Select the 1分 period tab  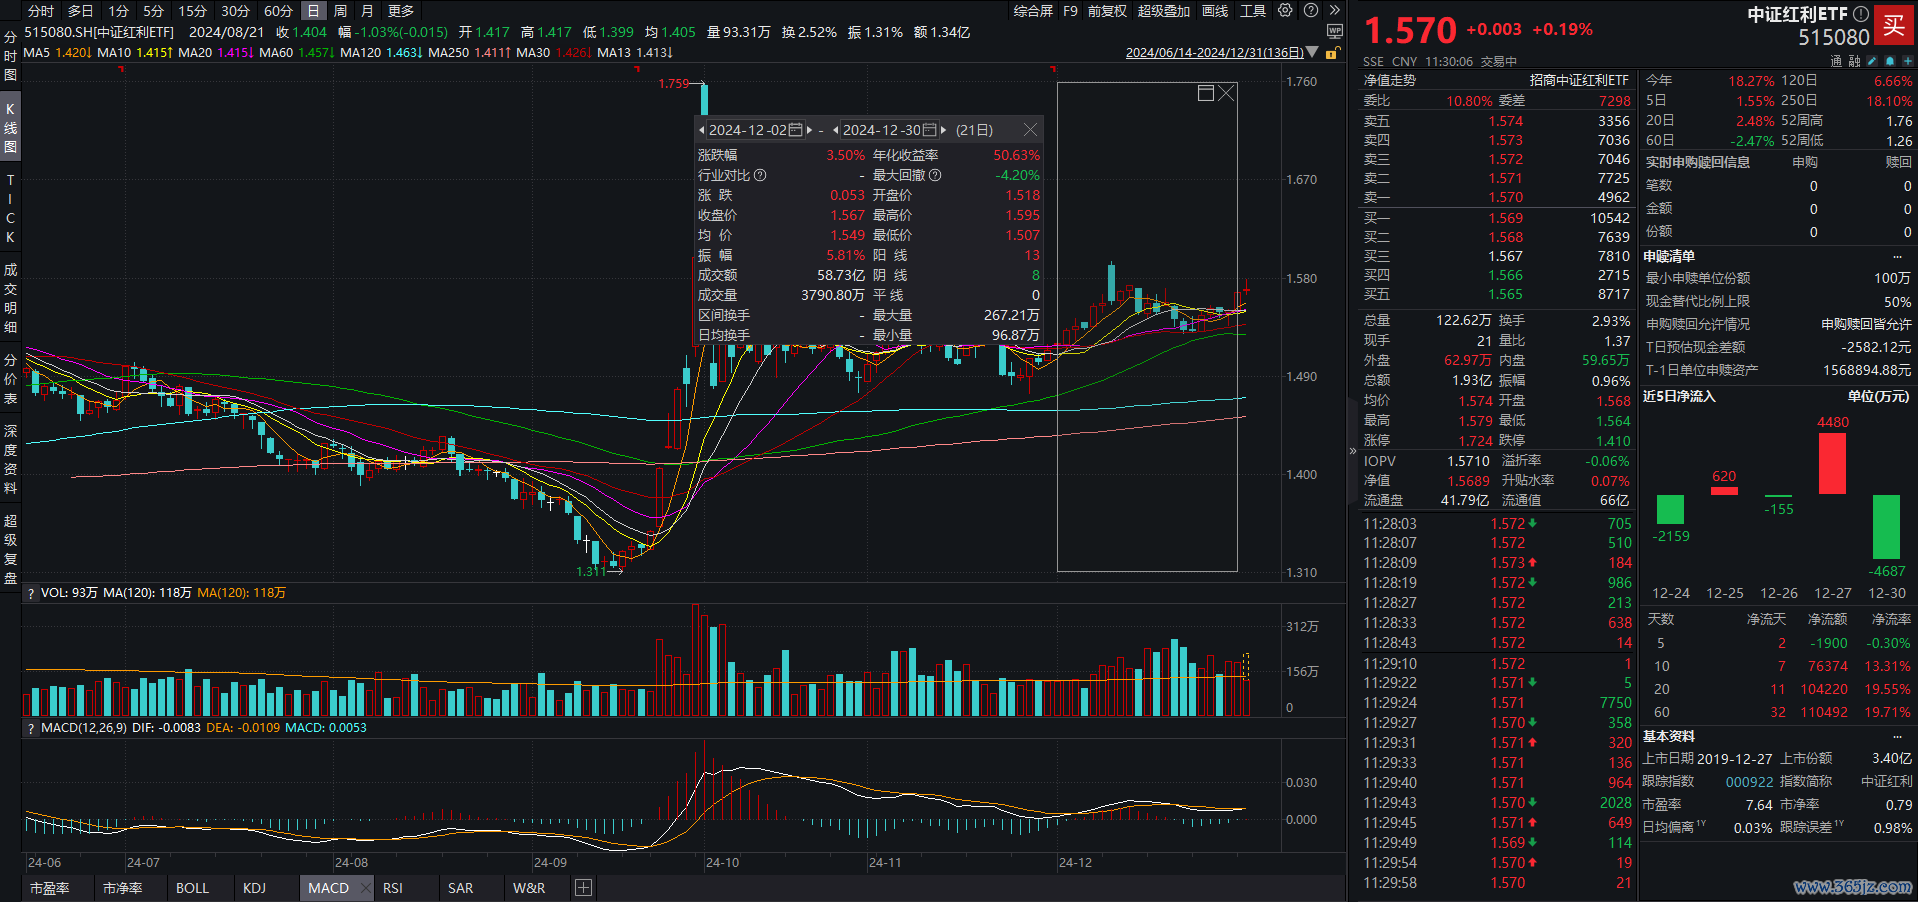click(119, 11)
